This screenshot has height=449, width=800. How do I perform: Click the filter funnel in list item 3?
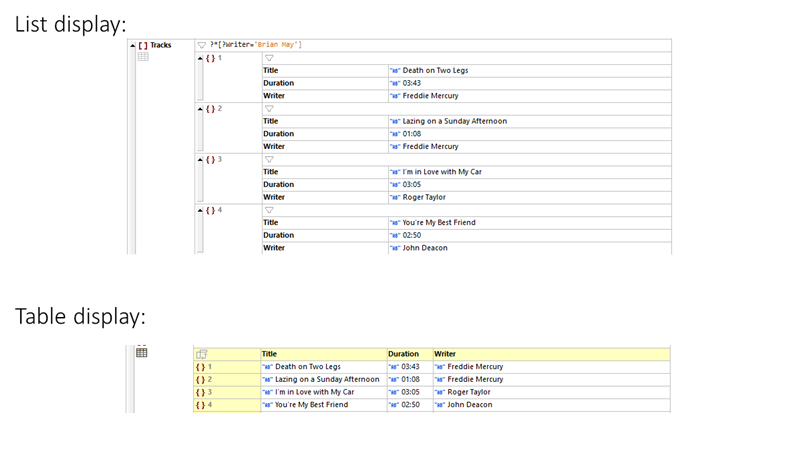(x=269, y=159)
